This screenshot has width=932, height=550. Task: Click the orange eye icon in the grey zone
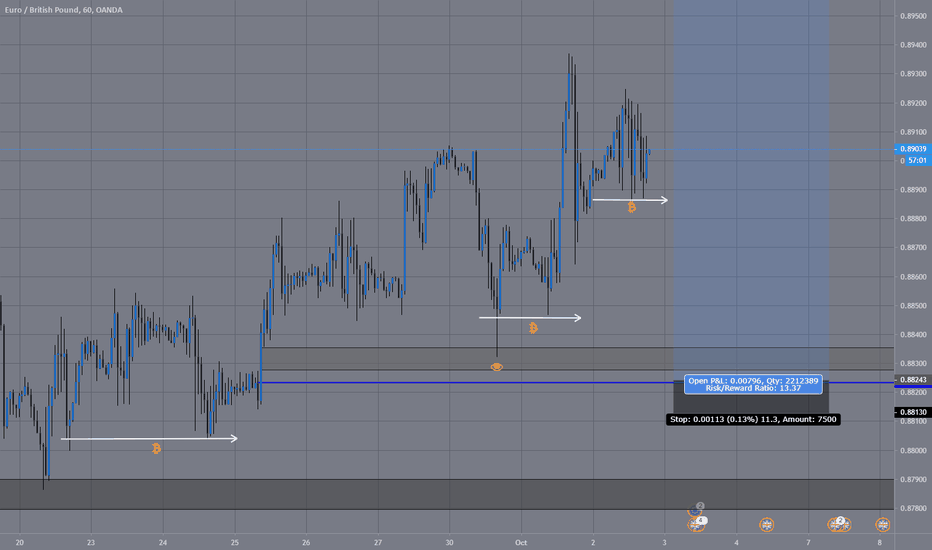click(497, 367)
